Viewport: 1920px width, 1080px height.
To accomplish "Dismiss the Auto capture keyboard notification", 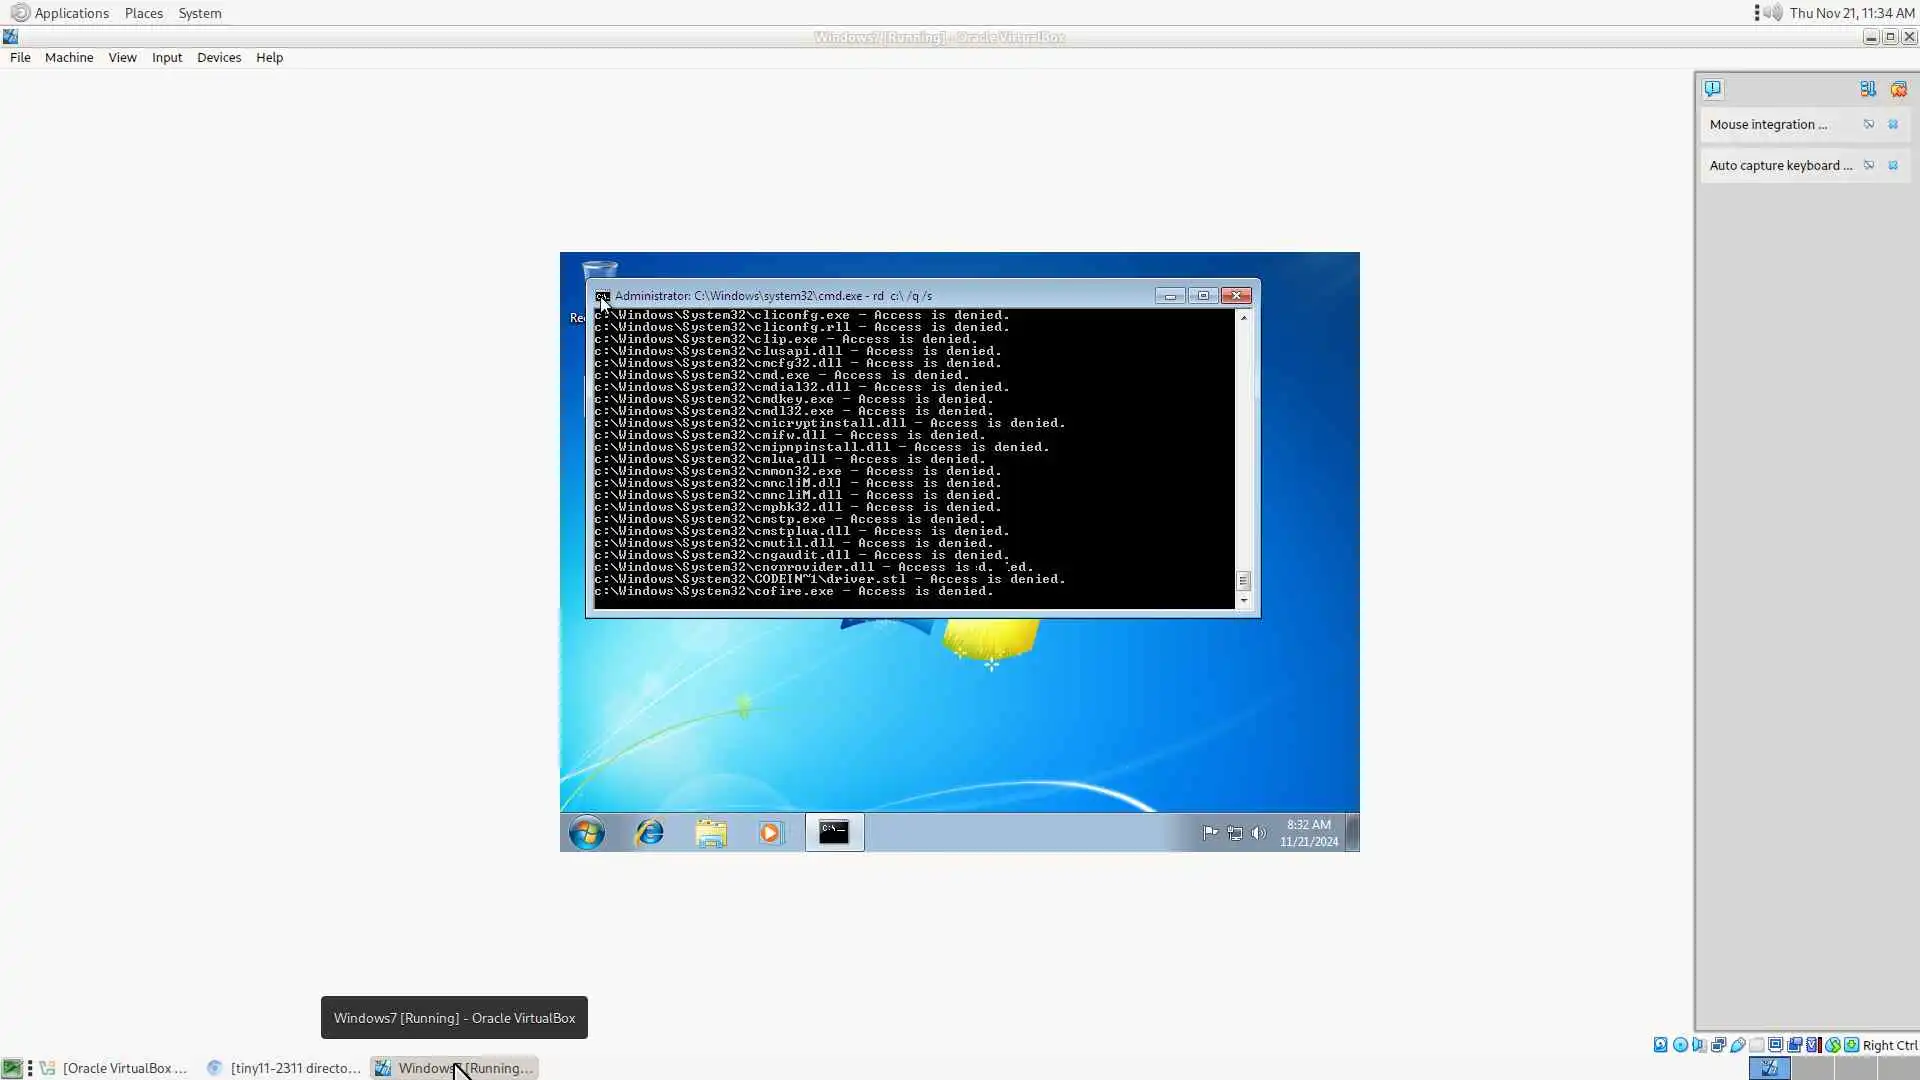I will tap(1893, 165).
